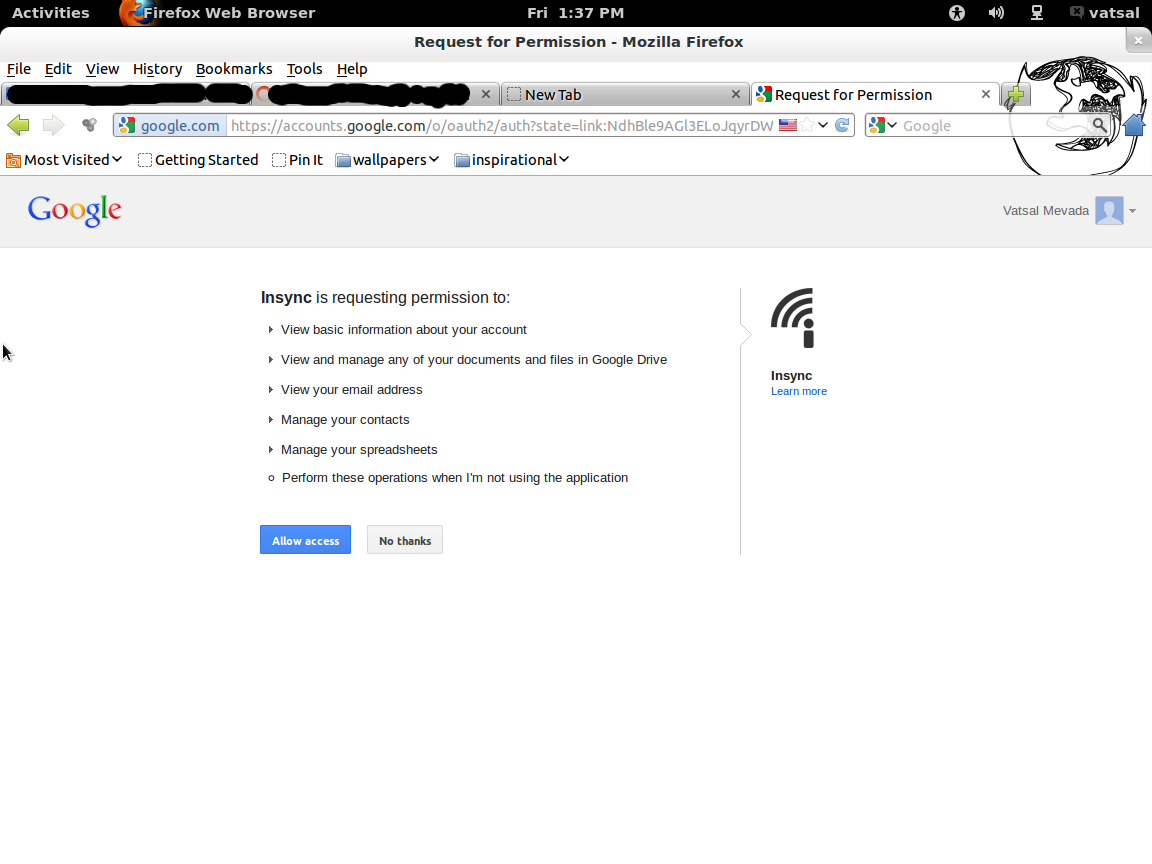Image resolution: width=1152 pixels, height=864 pixels.
Task: Click the accessibility icon in the top panel
Action: (956, 13)
